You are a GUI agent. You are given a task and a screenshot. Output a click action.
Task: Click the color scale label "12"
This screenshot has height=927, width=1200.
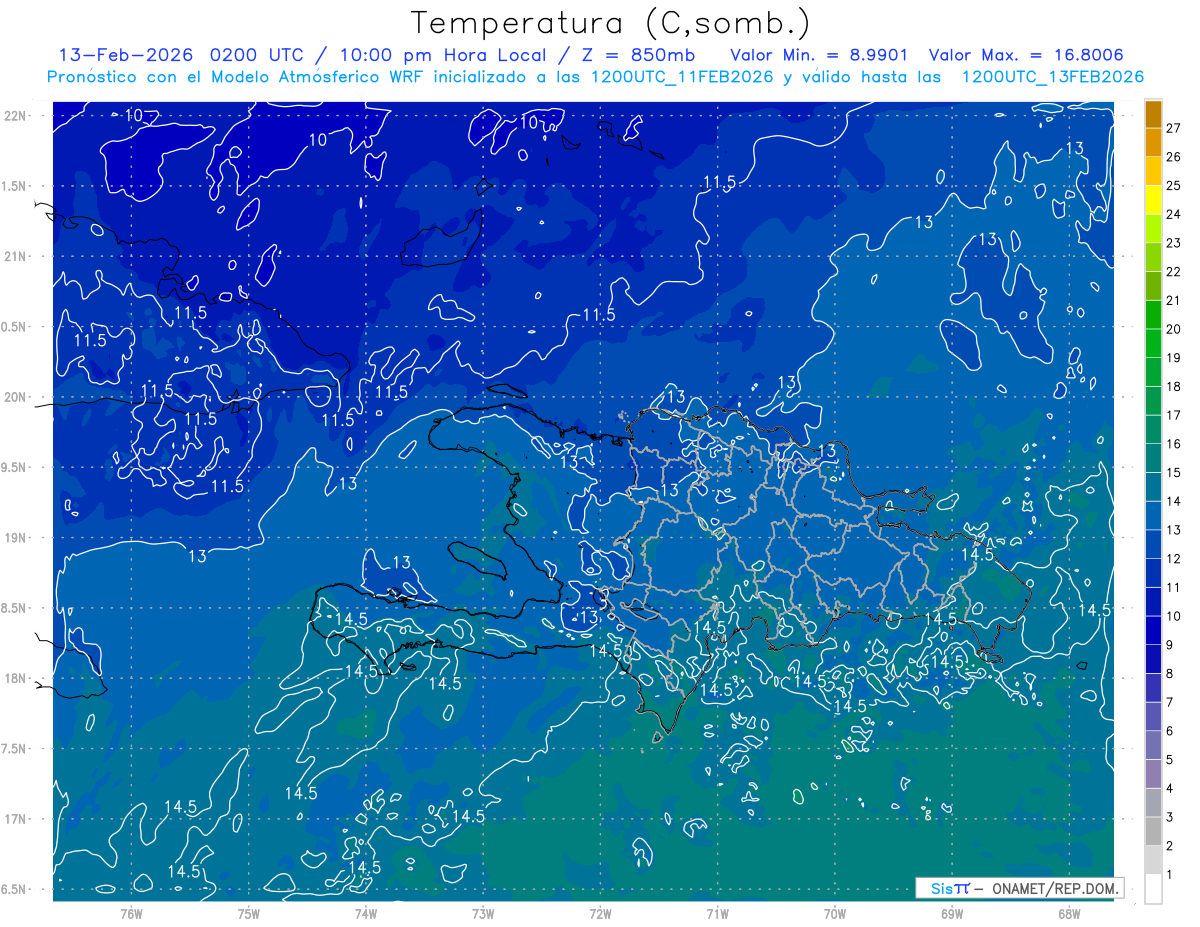(x=1174, y=559)
